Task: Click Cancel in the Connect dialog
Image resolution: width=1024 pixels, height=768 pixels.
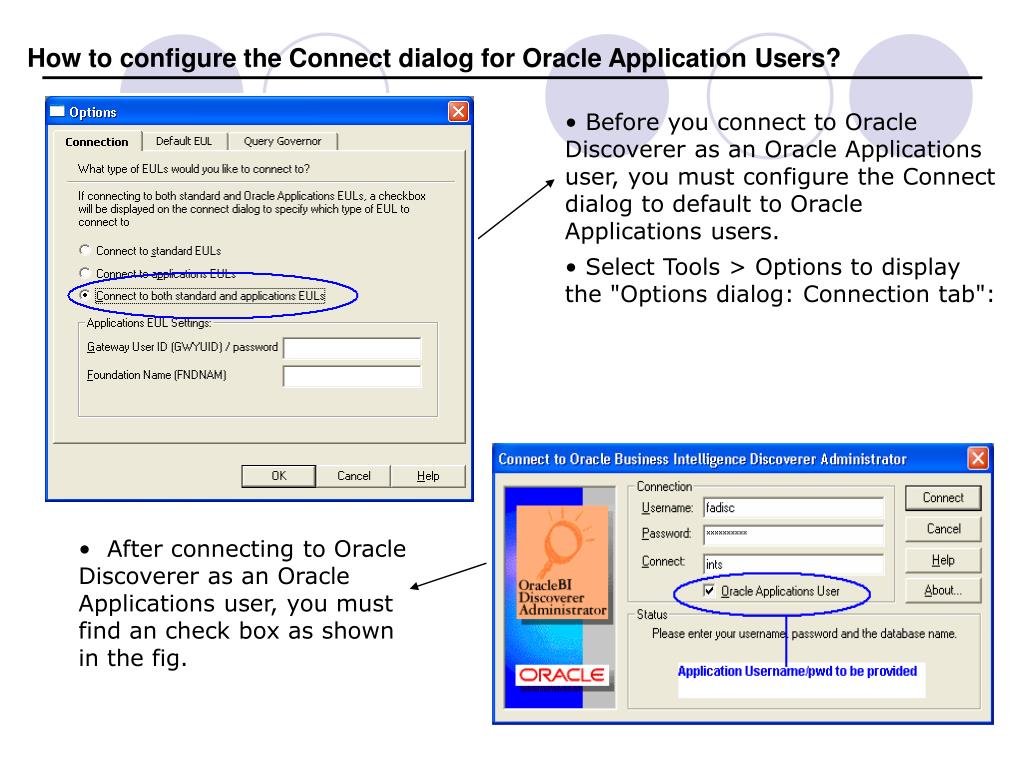Action: 943,529
